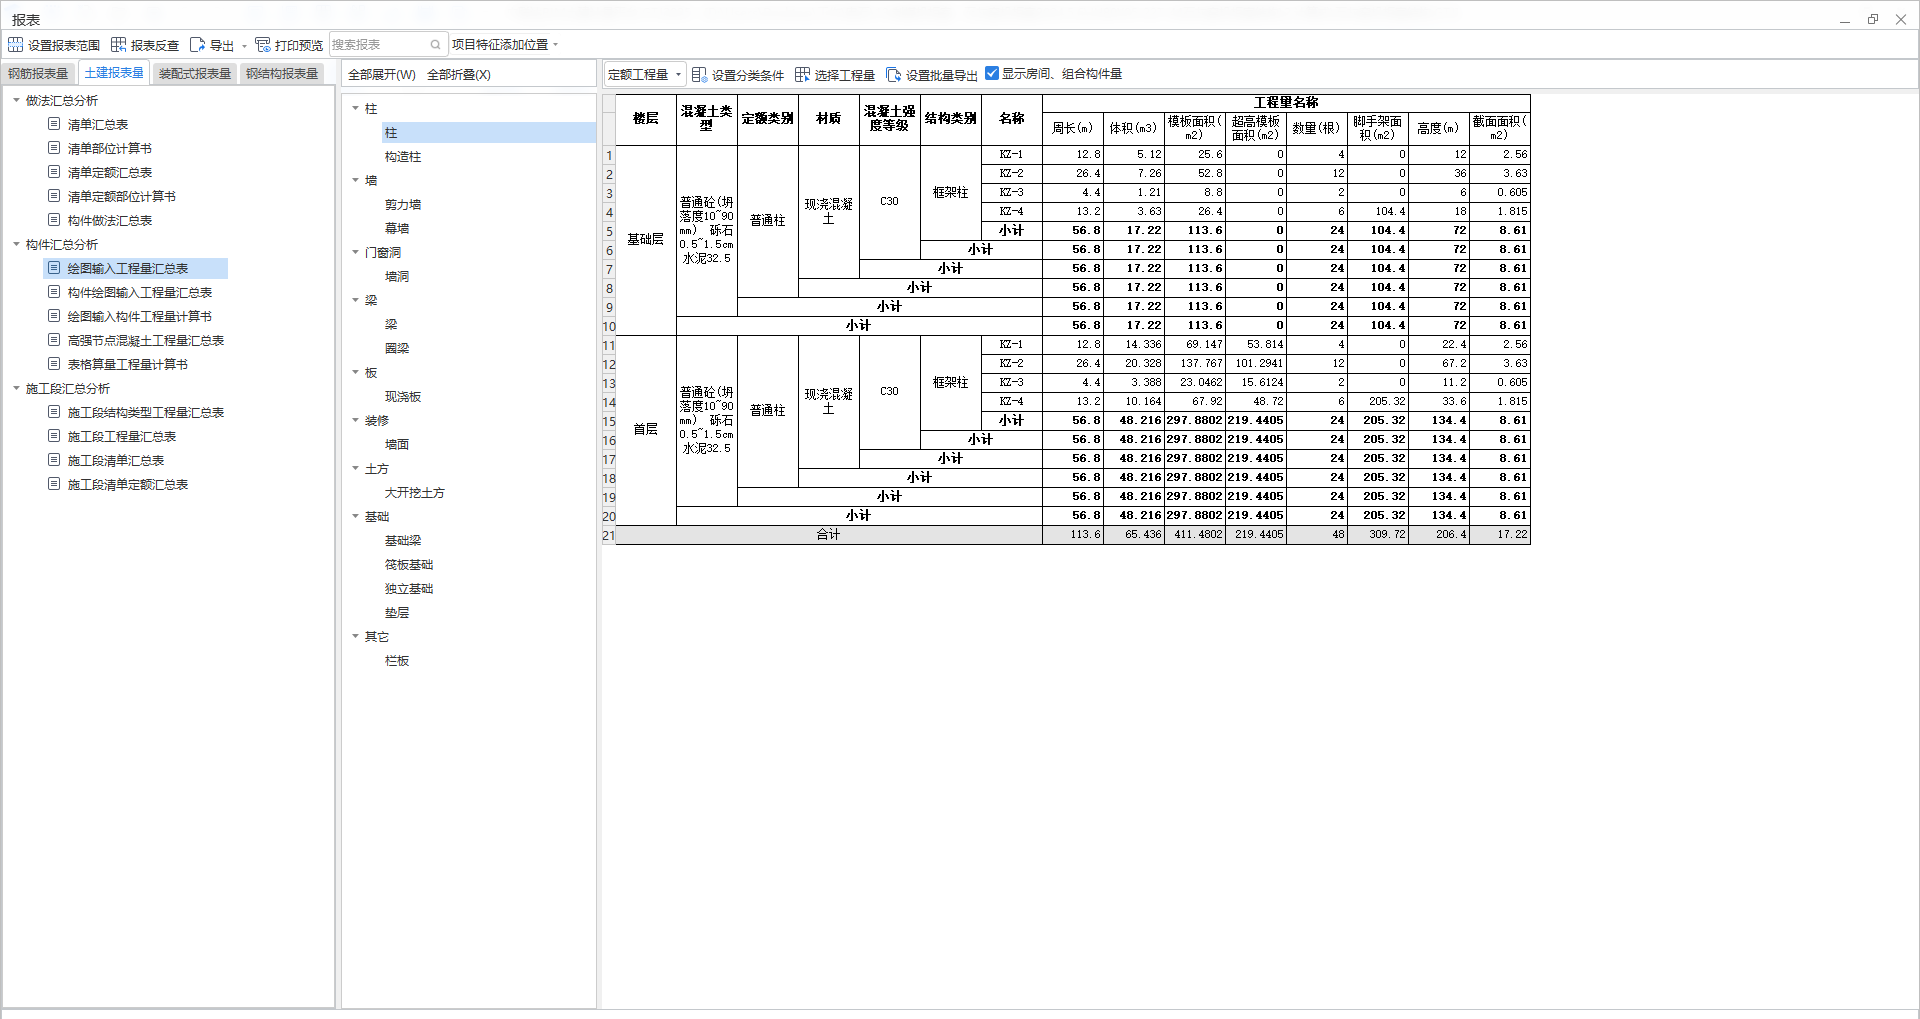Select 栏板 in component tree
Screen dimensions: 1920x1019
click(397, 661)
